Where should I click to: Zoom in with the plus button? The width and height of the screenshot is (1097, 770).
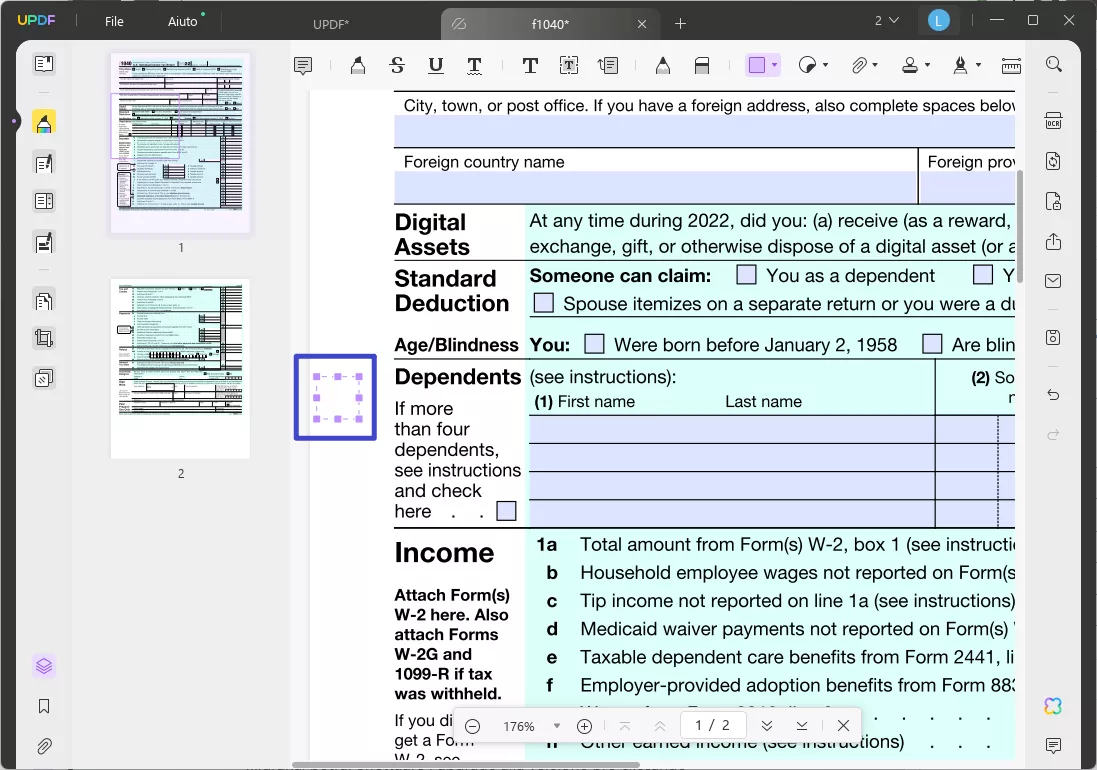[x=585, y=726]
